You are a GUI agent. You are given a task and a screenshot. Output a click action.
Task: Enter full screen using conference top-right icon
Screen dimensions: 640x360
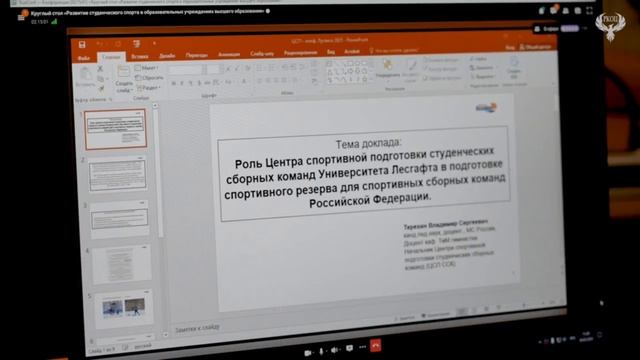(589, 11)
